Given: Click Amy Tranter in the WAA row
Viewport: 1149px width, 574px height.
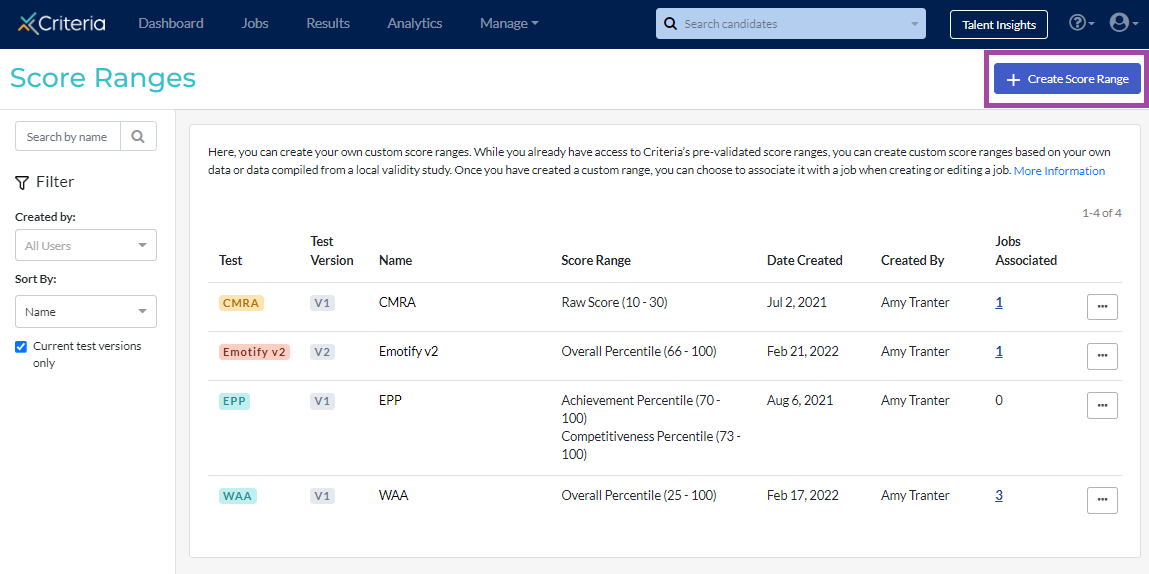Looking at the screenshot, I should pos(915,496).
